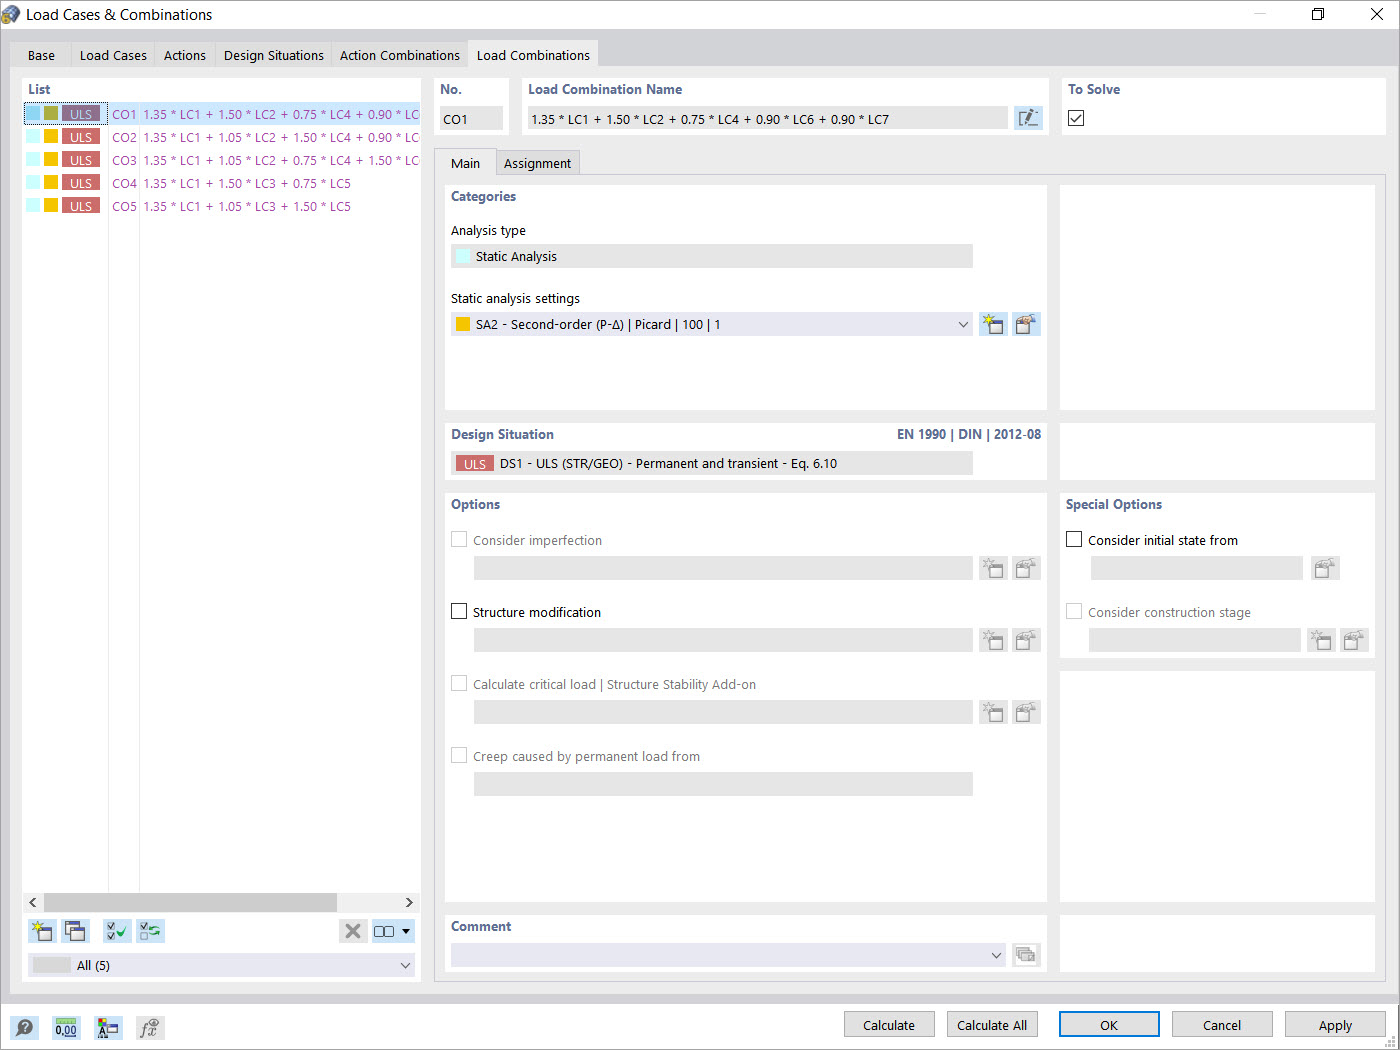Open units and decimal places icon
The height and width of the screenshot is (1050, 1400).
pyautogui.click(x=66, y=1027)
